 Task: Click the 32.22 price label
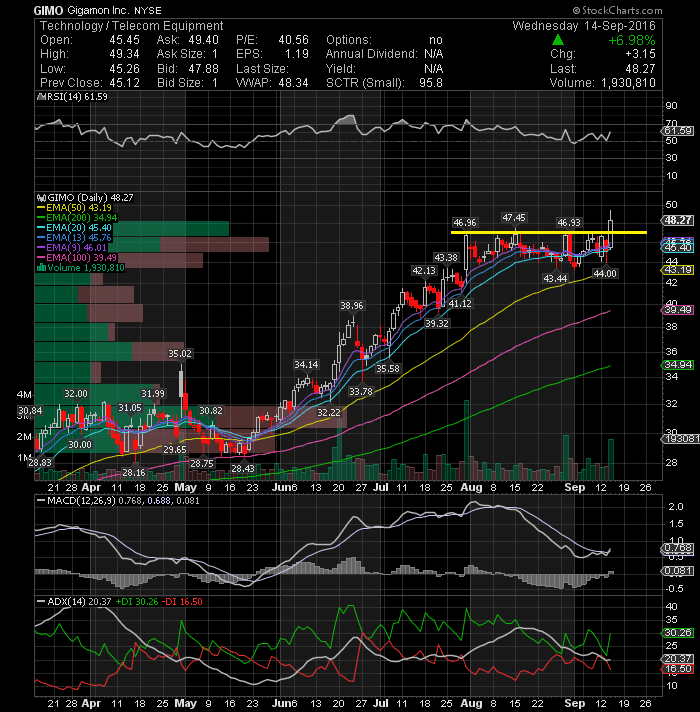329,412
